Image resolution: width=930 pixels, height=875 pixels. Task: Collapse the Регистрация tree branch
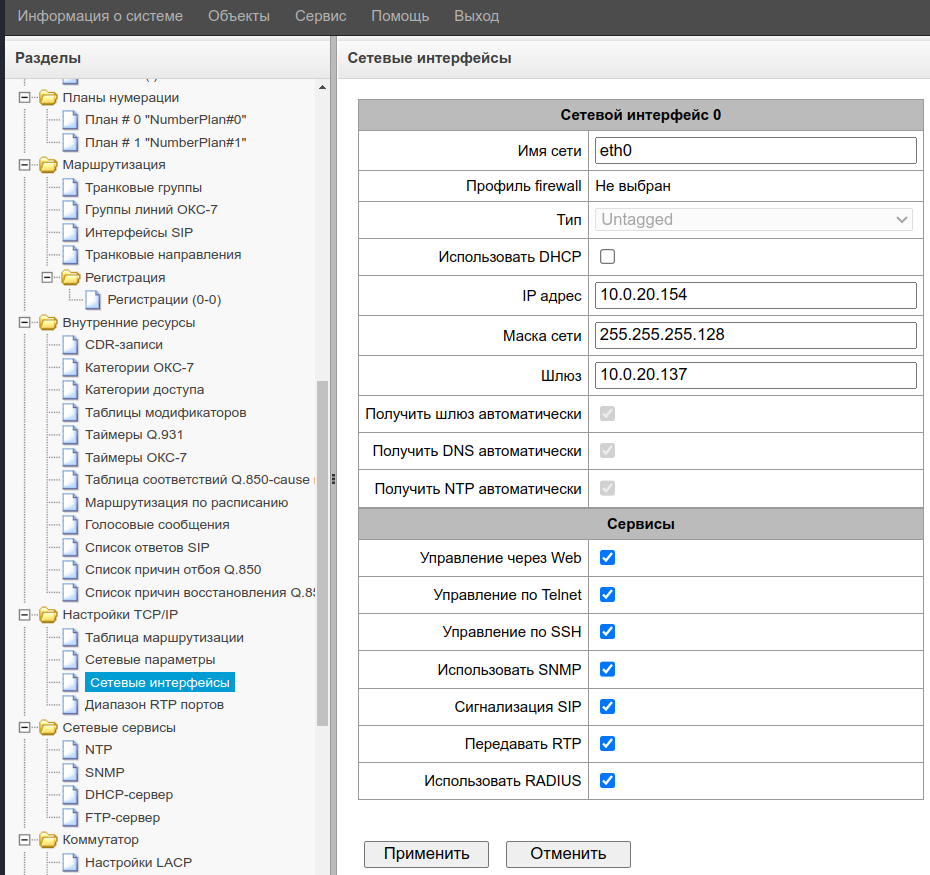46,277
